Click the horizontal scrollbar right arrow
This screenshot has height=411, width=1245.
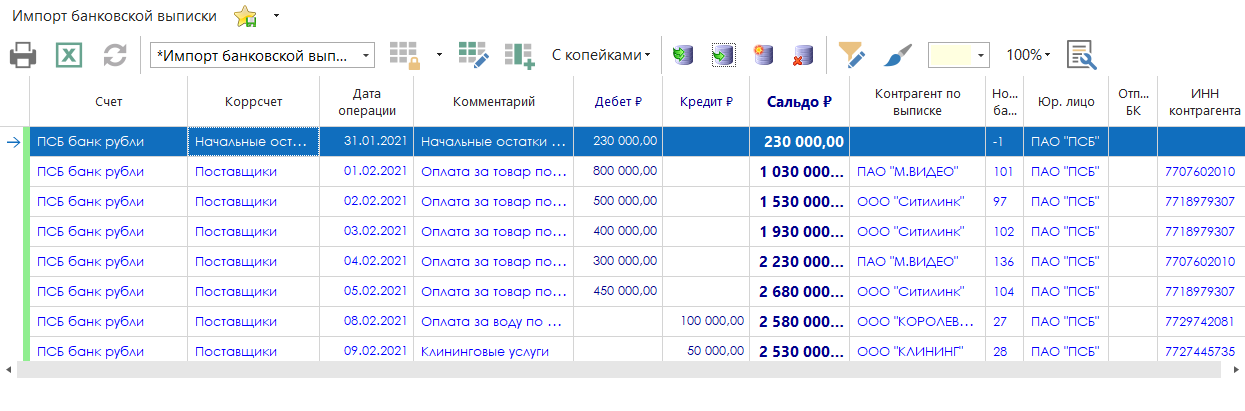1236,369
